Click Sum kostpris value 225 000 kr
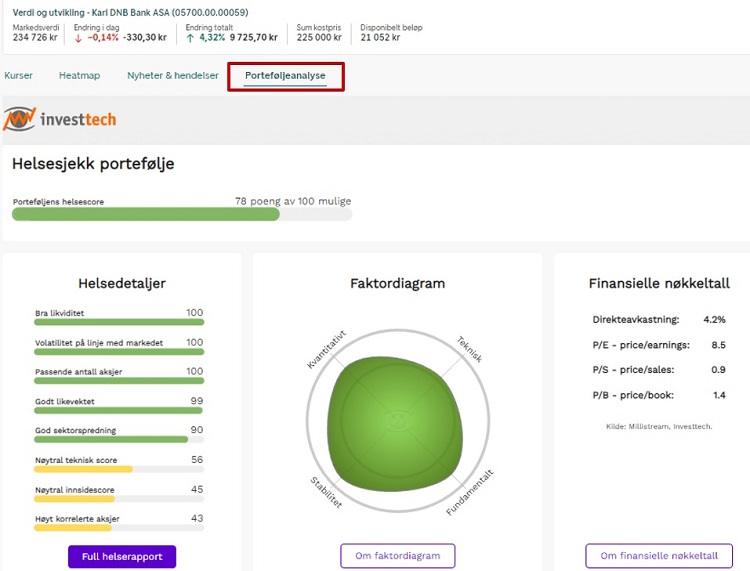Viewport: 750px width, 571px height. pos(319,37)
